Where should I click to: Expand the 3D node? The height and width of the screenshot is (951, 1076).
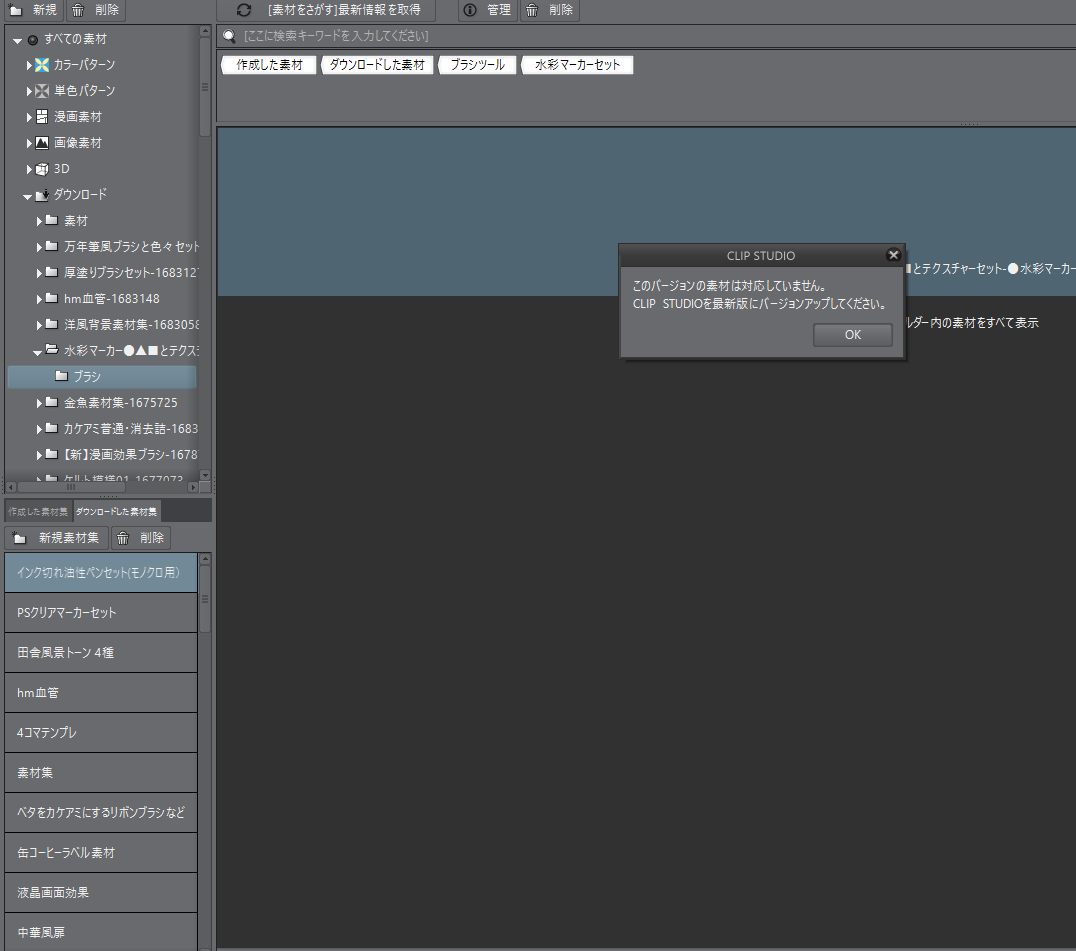pos(29,169)
